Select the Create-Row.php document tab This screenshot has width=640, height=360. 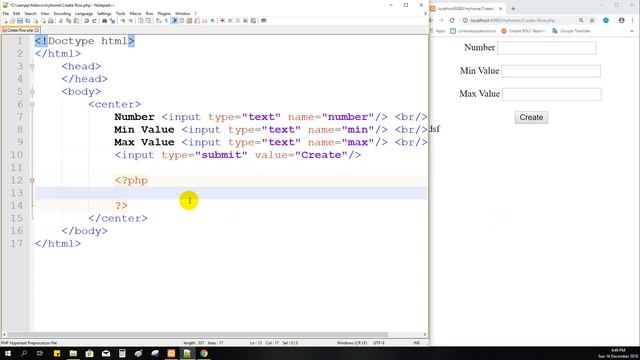point(19,30)
